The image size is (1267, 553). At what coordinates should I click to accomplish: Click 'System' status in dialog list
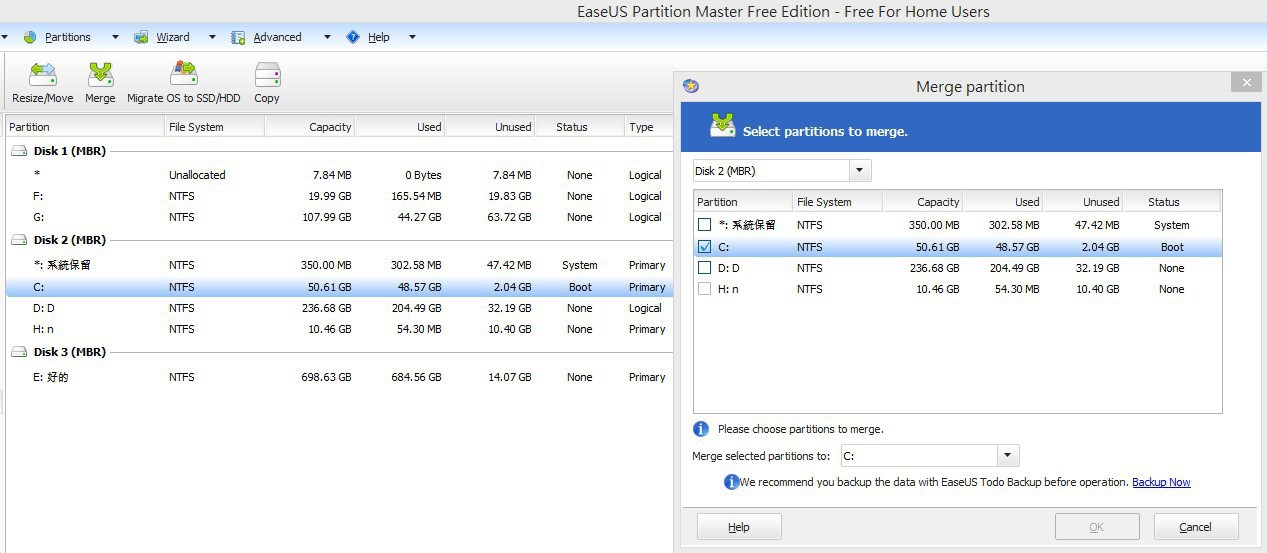tap(1171, 226)
